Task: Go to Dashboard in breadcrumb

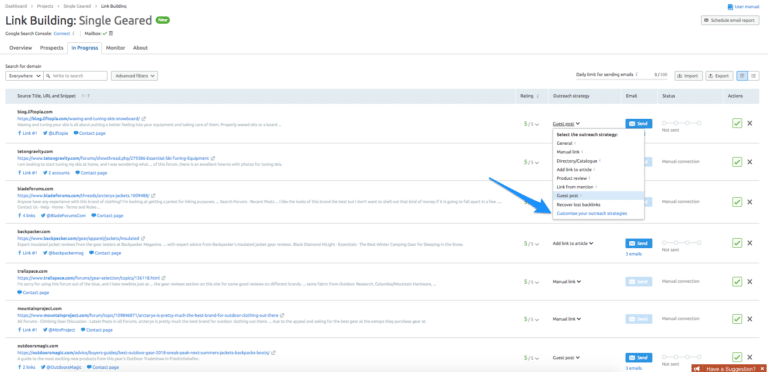Action: [16, 6]
